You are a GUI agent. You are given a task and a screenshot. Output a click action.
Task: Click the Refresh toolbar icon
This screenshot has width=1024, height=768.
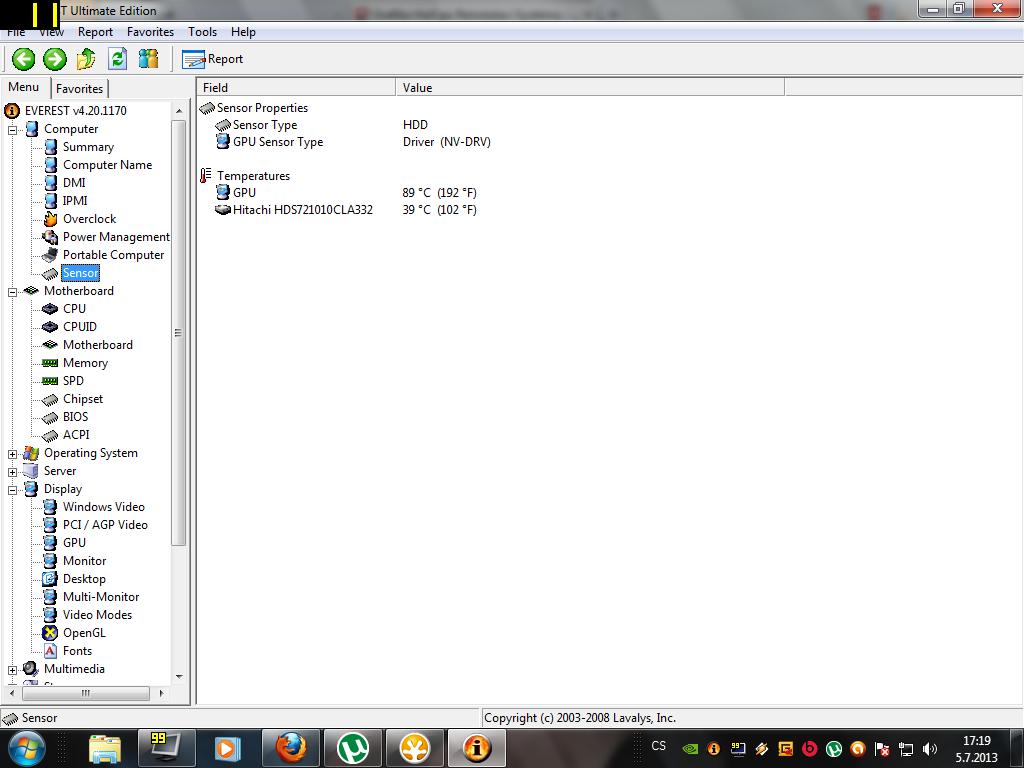tap(118, 59)
